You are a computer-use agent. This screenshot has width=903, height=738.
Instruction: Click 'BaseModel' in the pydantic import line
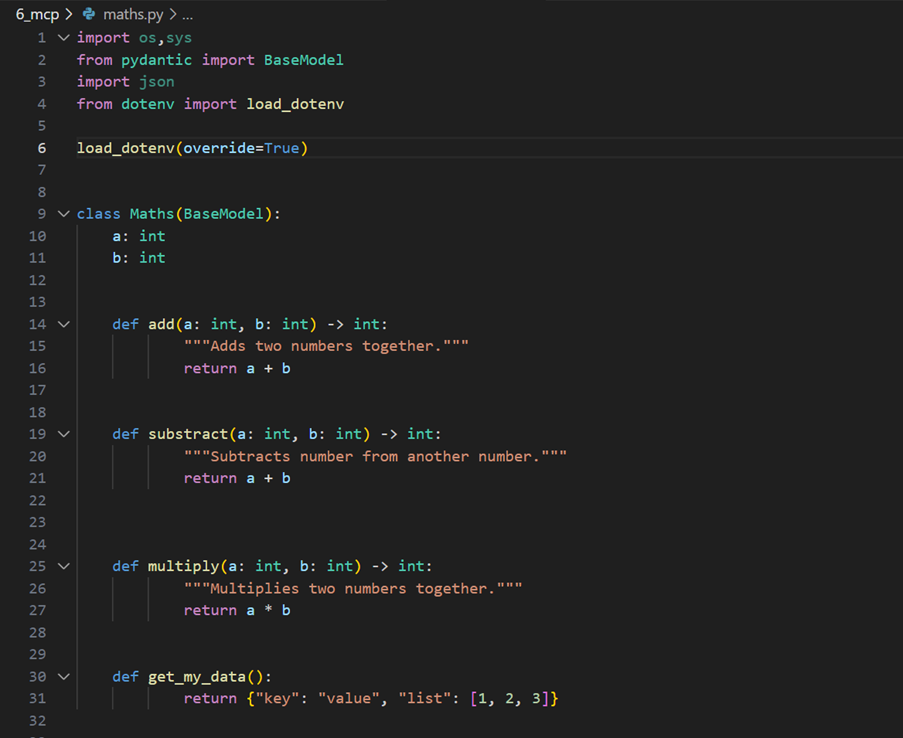tap(303, 60)
